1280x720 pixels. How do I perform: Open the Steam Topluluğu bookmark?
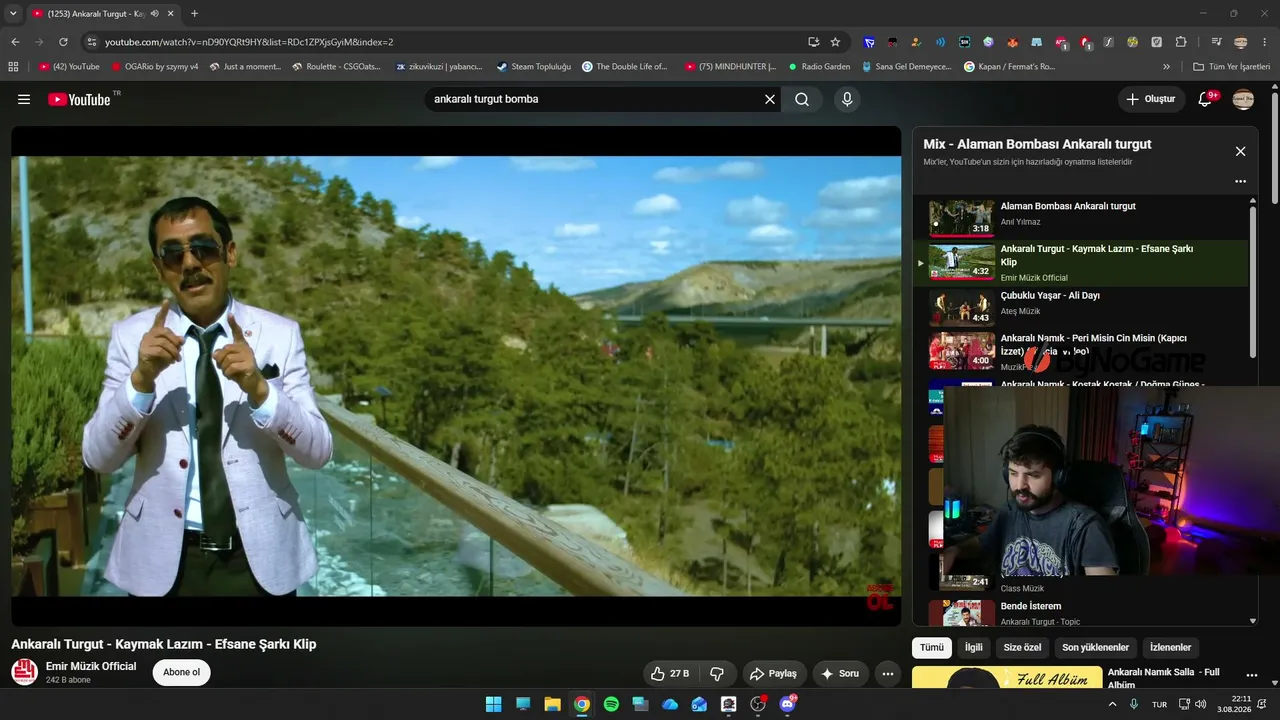click(x=533, y=67)
